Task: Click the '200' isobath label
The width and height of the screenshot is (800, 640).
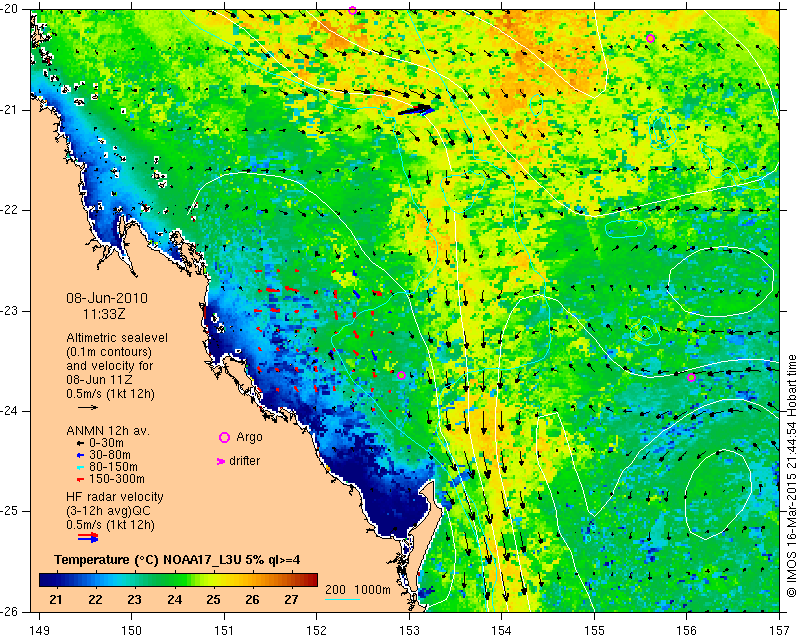Action: 335,590
